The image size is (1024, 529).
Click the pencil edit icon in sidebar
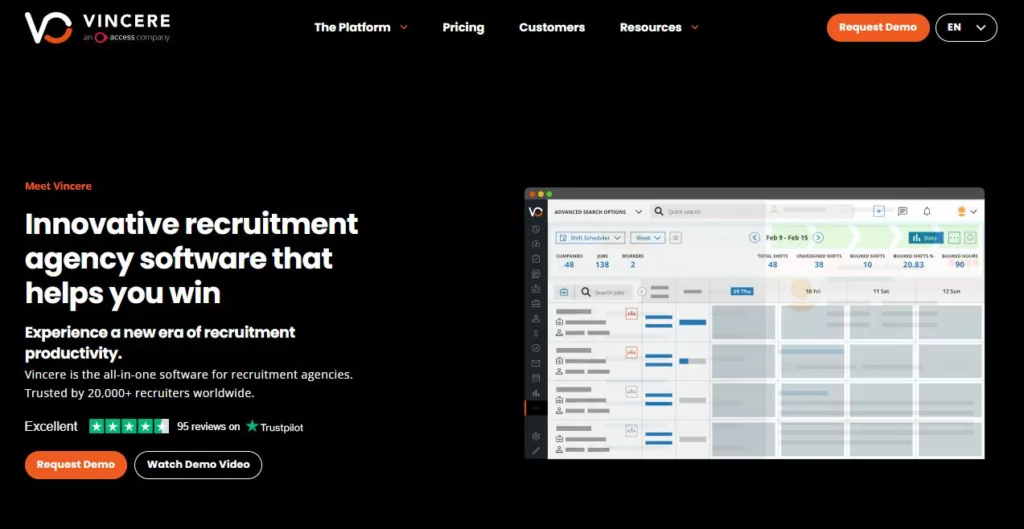[x=536, y=451]
